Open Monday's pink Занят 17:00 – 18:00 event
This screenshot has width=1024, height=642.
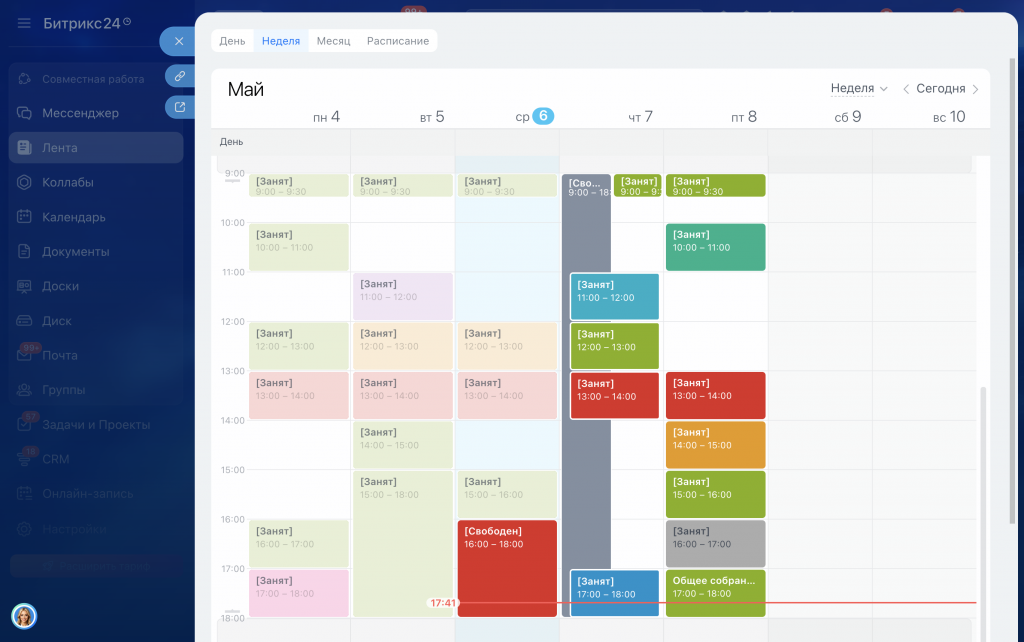coord(298,593)
